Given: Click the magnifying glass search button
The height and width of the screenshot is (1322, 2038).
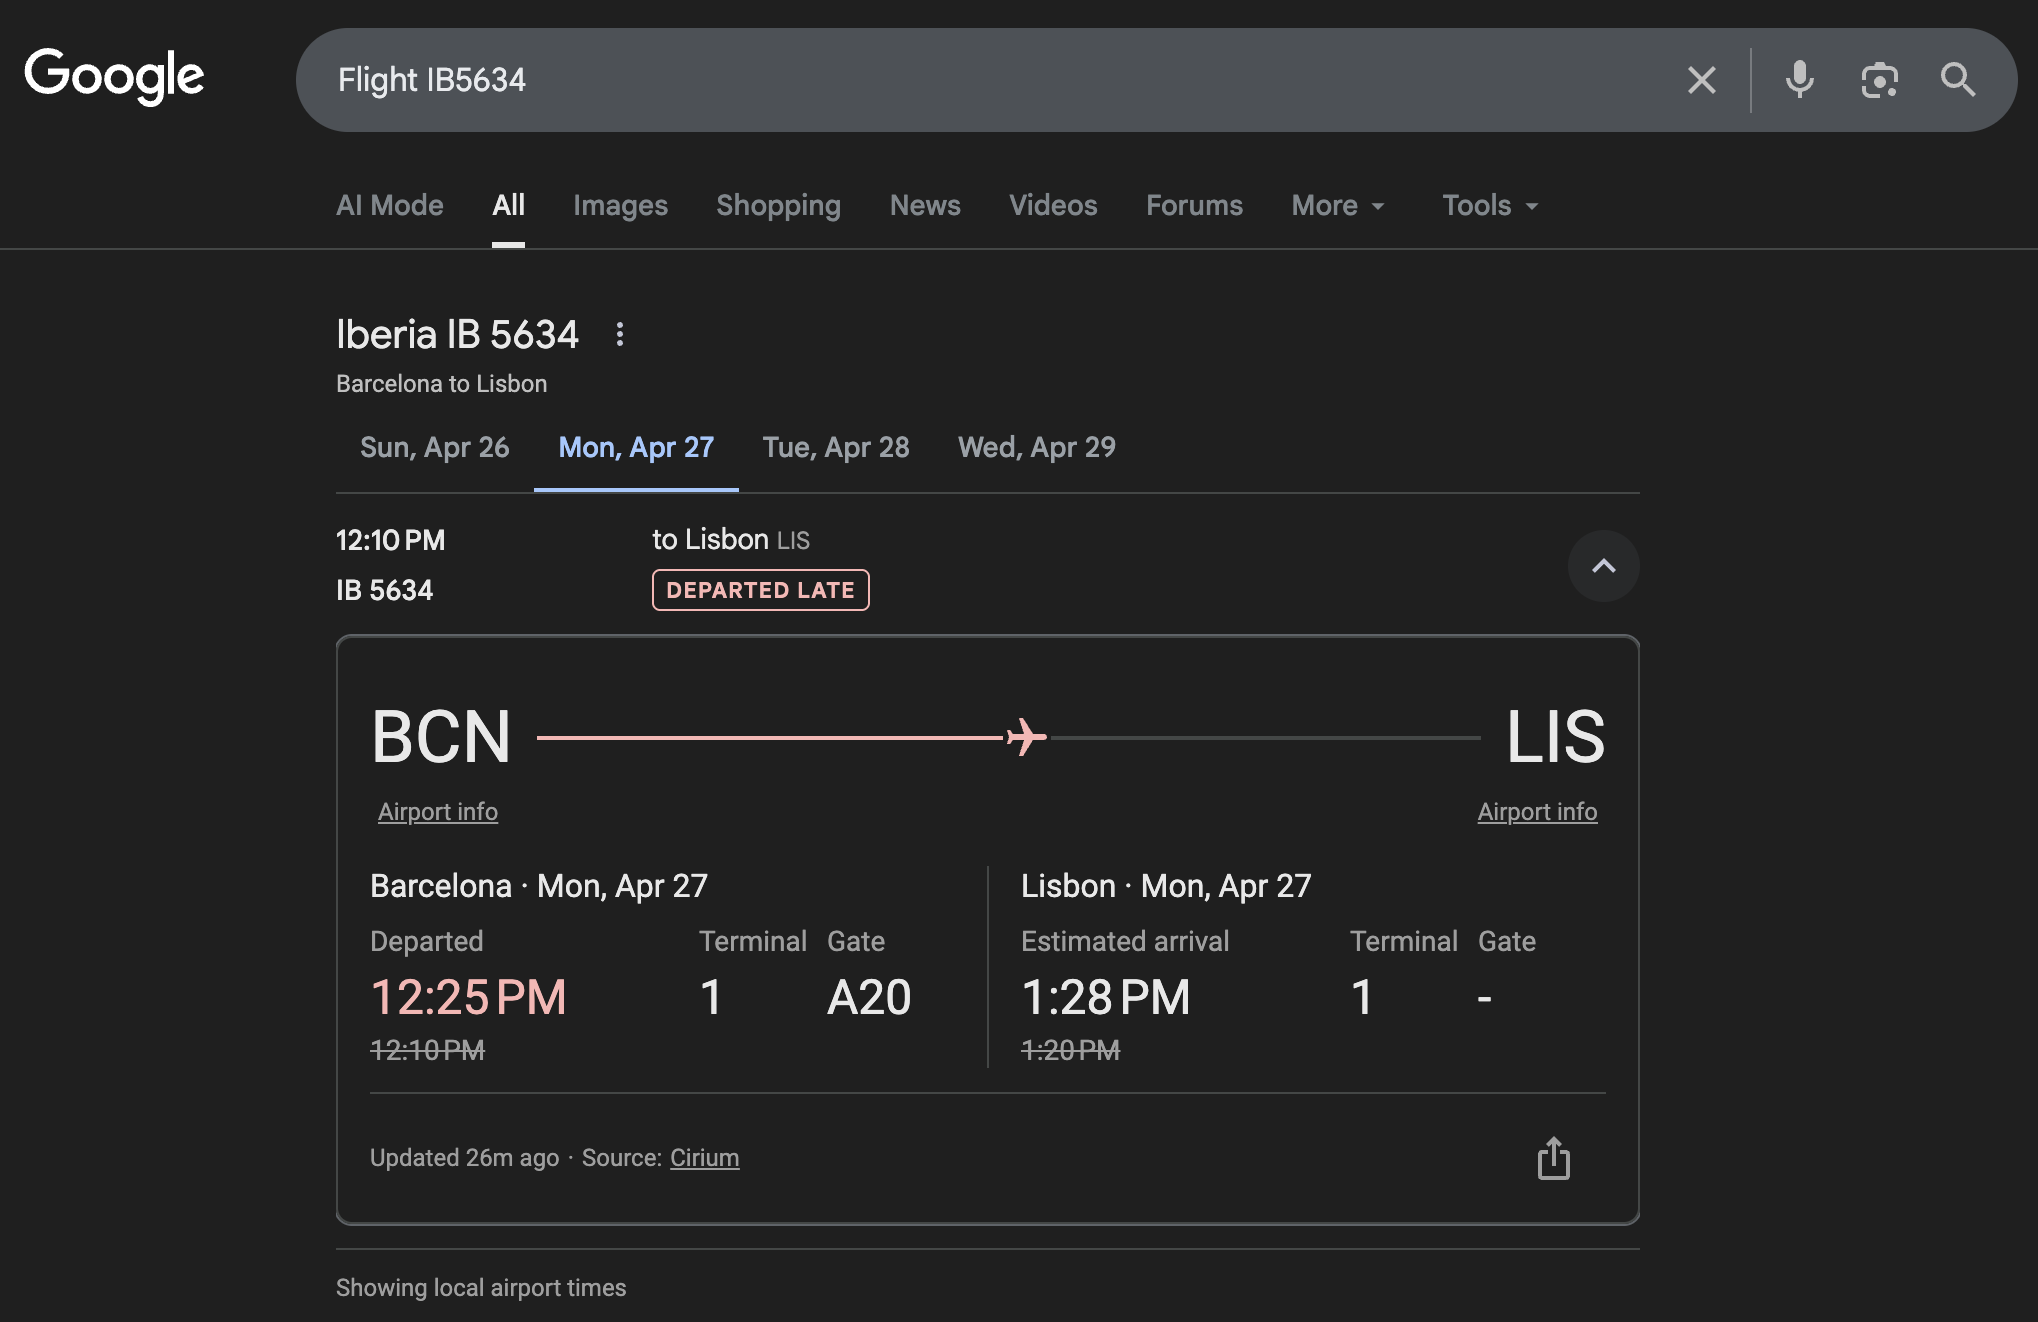Looking at the screenshot, I should [x=1957, y=80].
